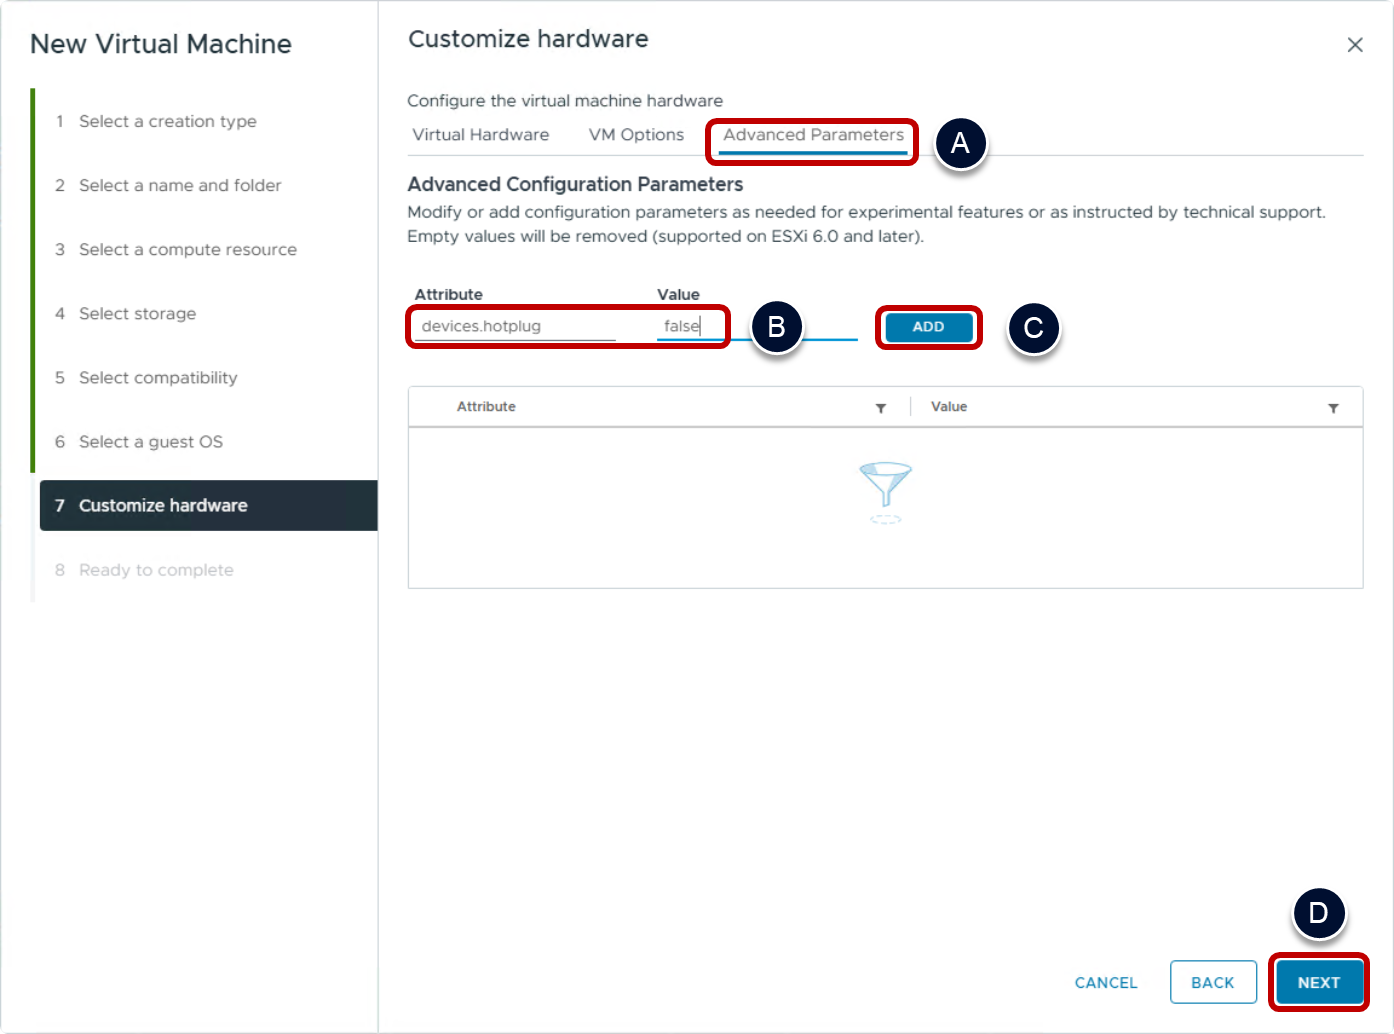
Task: Sort by the Attribute column header
Action: 486,407
